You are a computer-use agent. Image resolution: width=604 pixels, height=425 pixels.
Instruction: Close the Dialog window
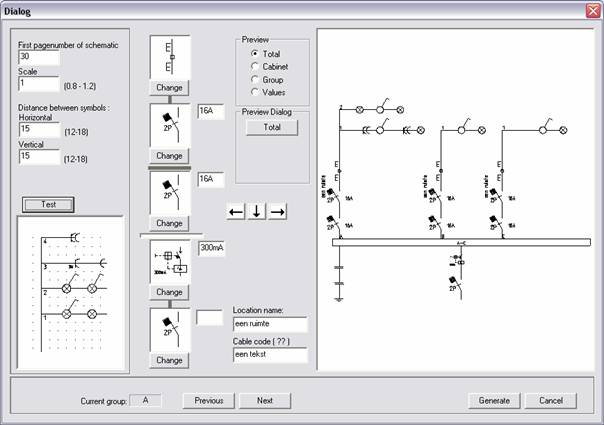pos(591,10)
